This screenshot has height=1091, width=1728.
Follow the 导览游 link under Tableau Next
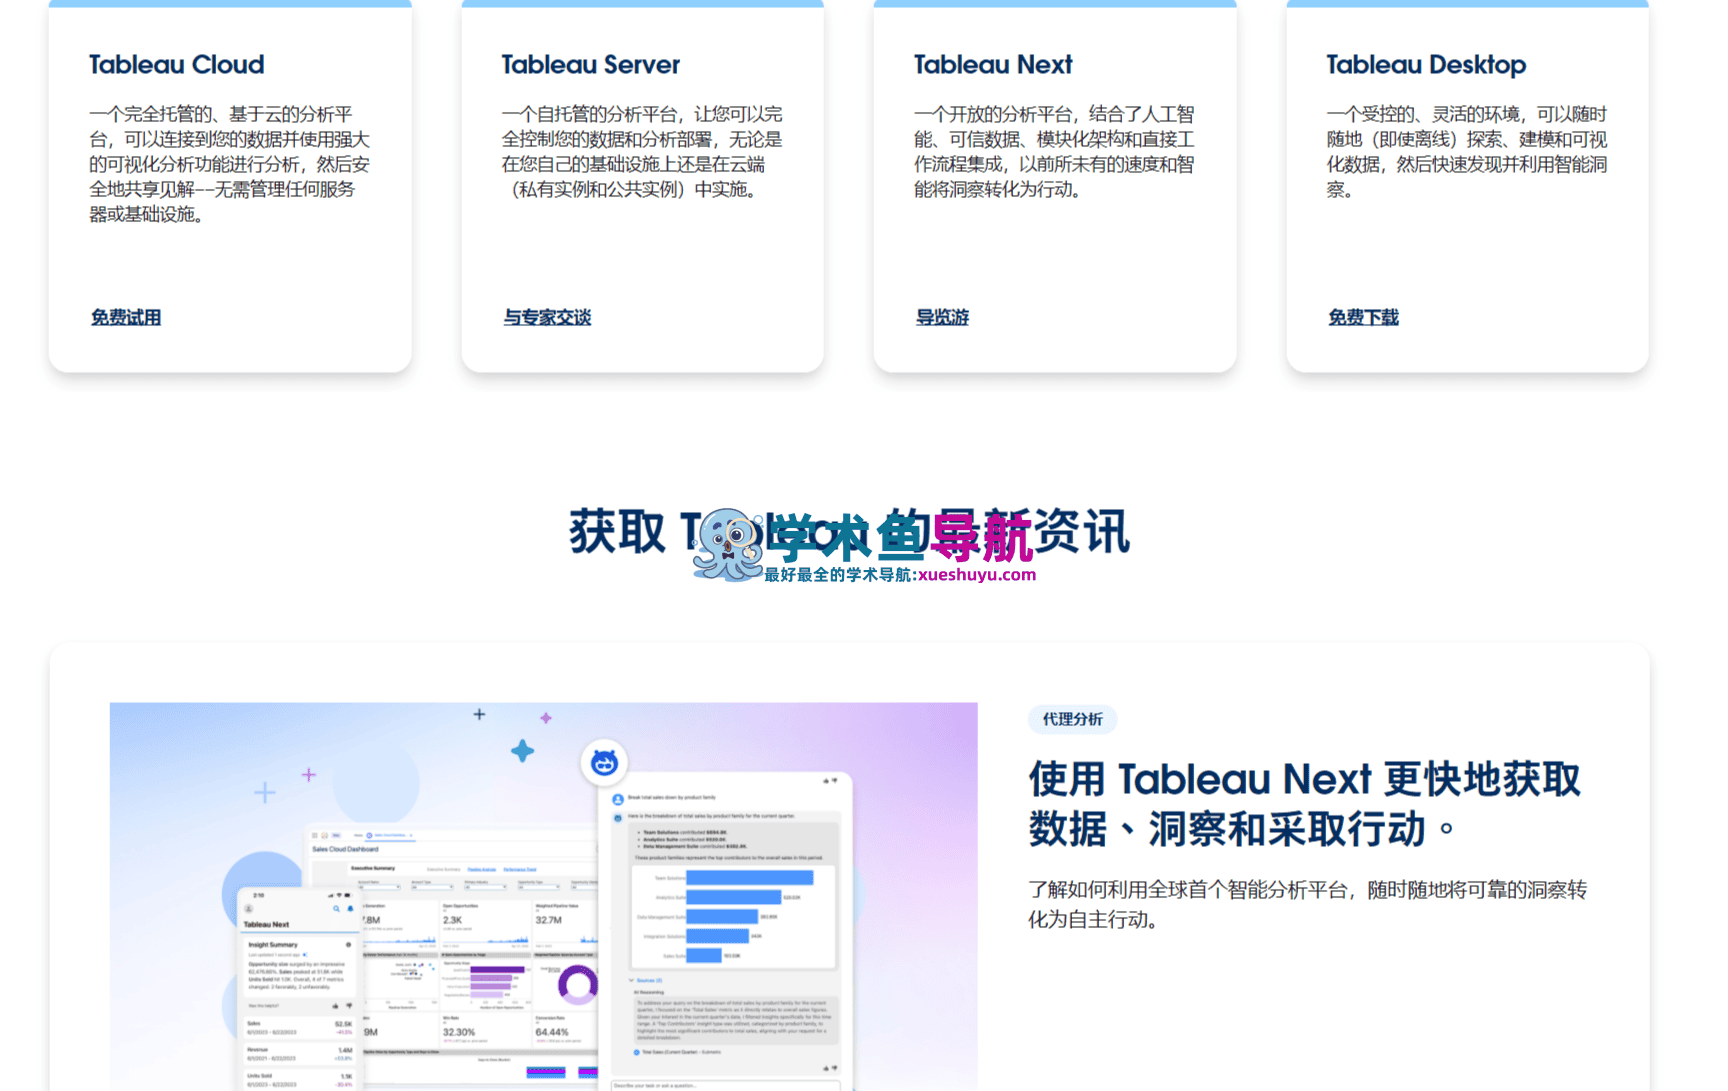pyautogui.click(x=942, y=317)
